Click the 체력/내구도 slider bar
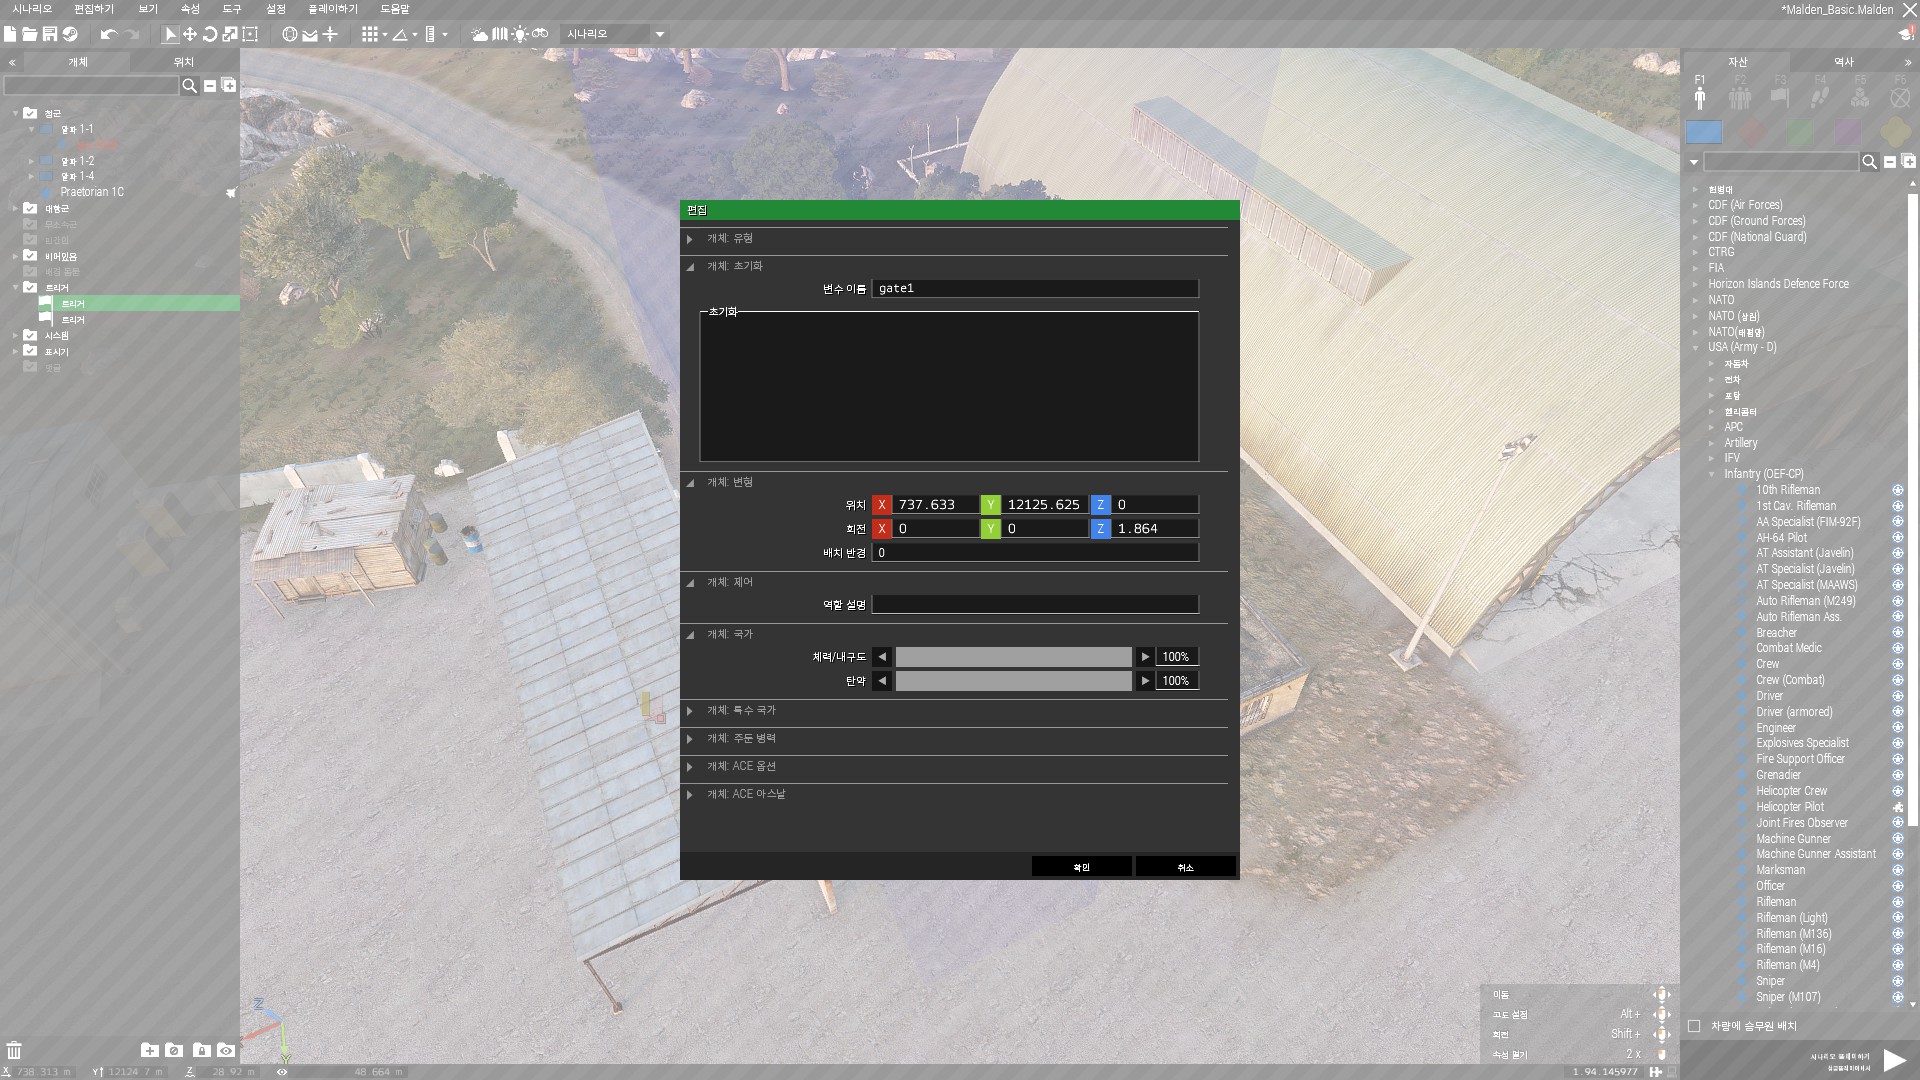 pos(1013,657)
